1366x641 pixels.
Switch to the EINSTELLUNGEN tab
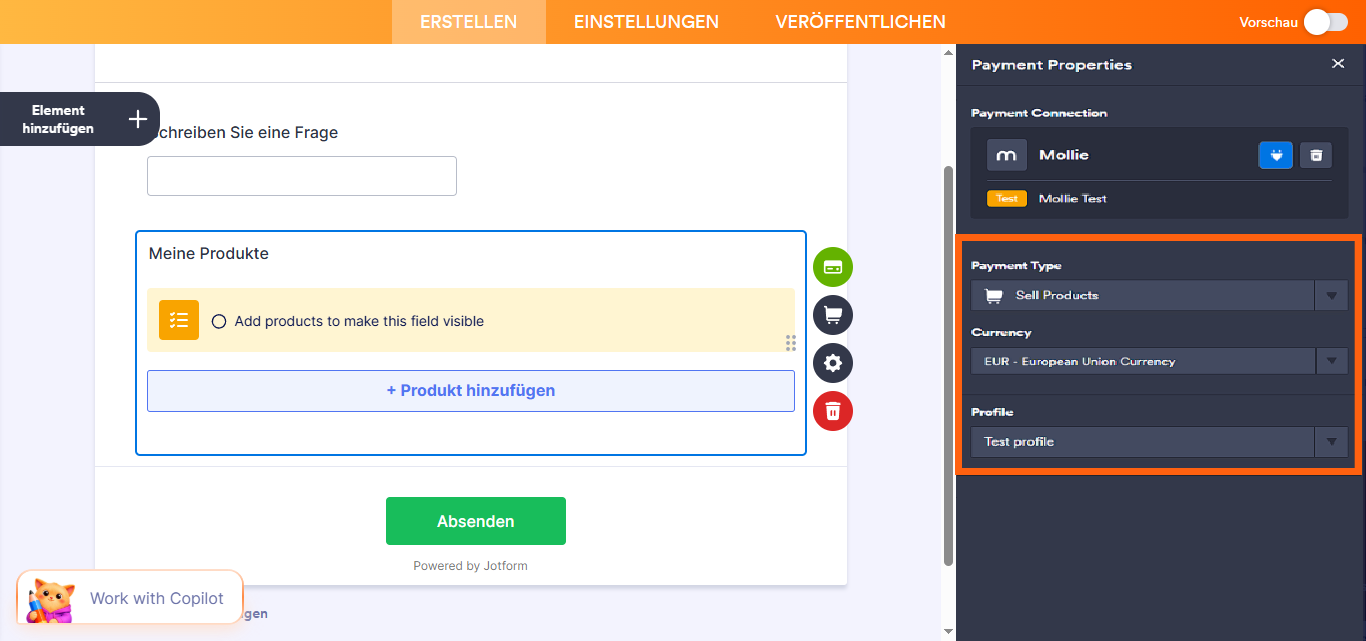coord(645,21)
